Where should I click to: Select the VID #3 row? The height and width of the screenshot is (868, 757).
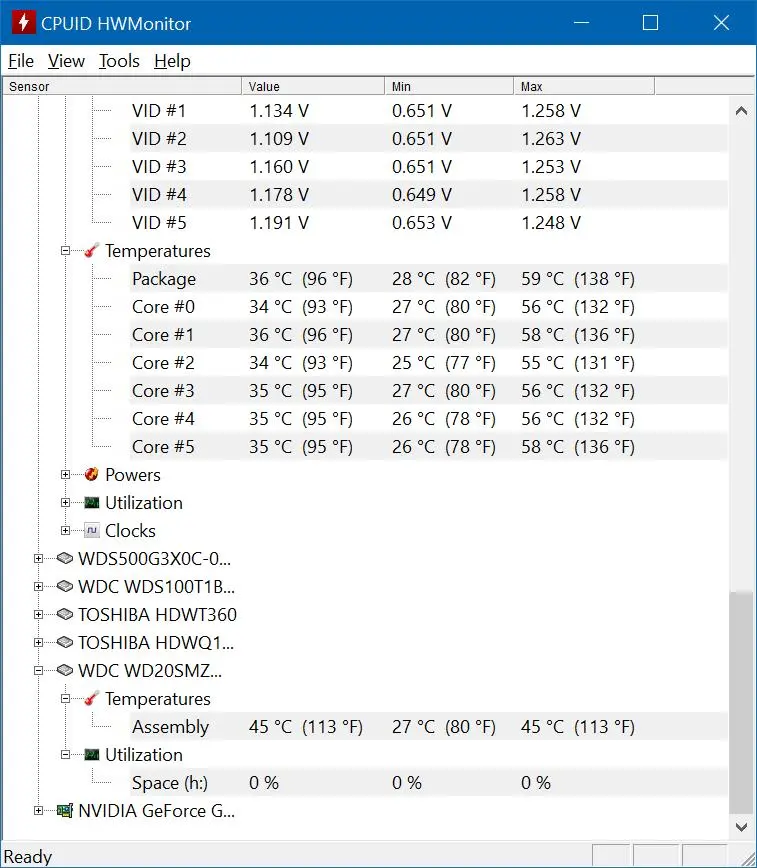tap(429, 167)
